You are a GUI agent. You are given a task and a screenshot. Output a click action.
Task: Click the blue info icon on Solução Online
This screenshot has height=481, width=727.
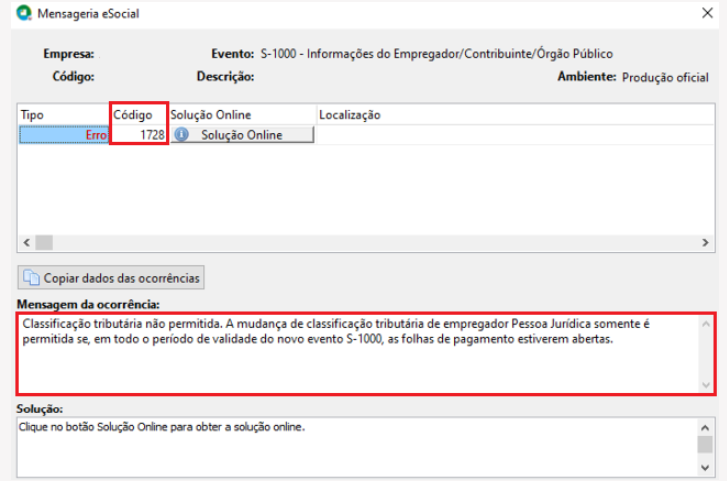pos(181,135)
